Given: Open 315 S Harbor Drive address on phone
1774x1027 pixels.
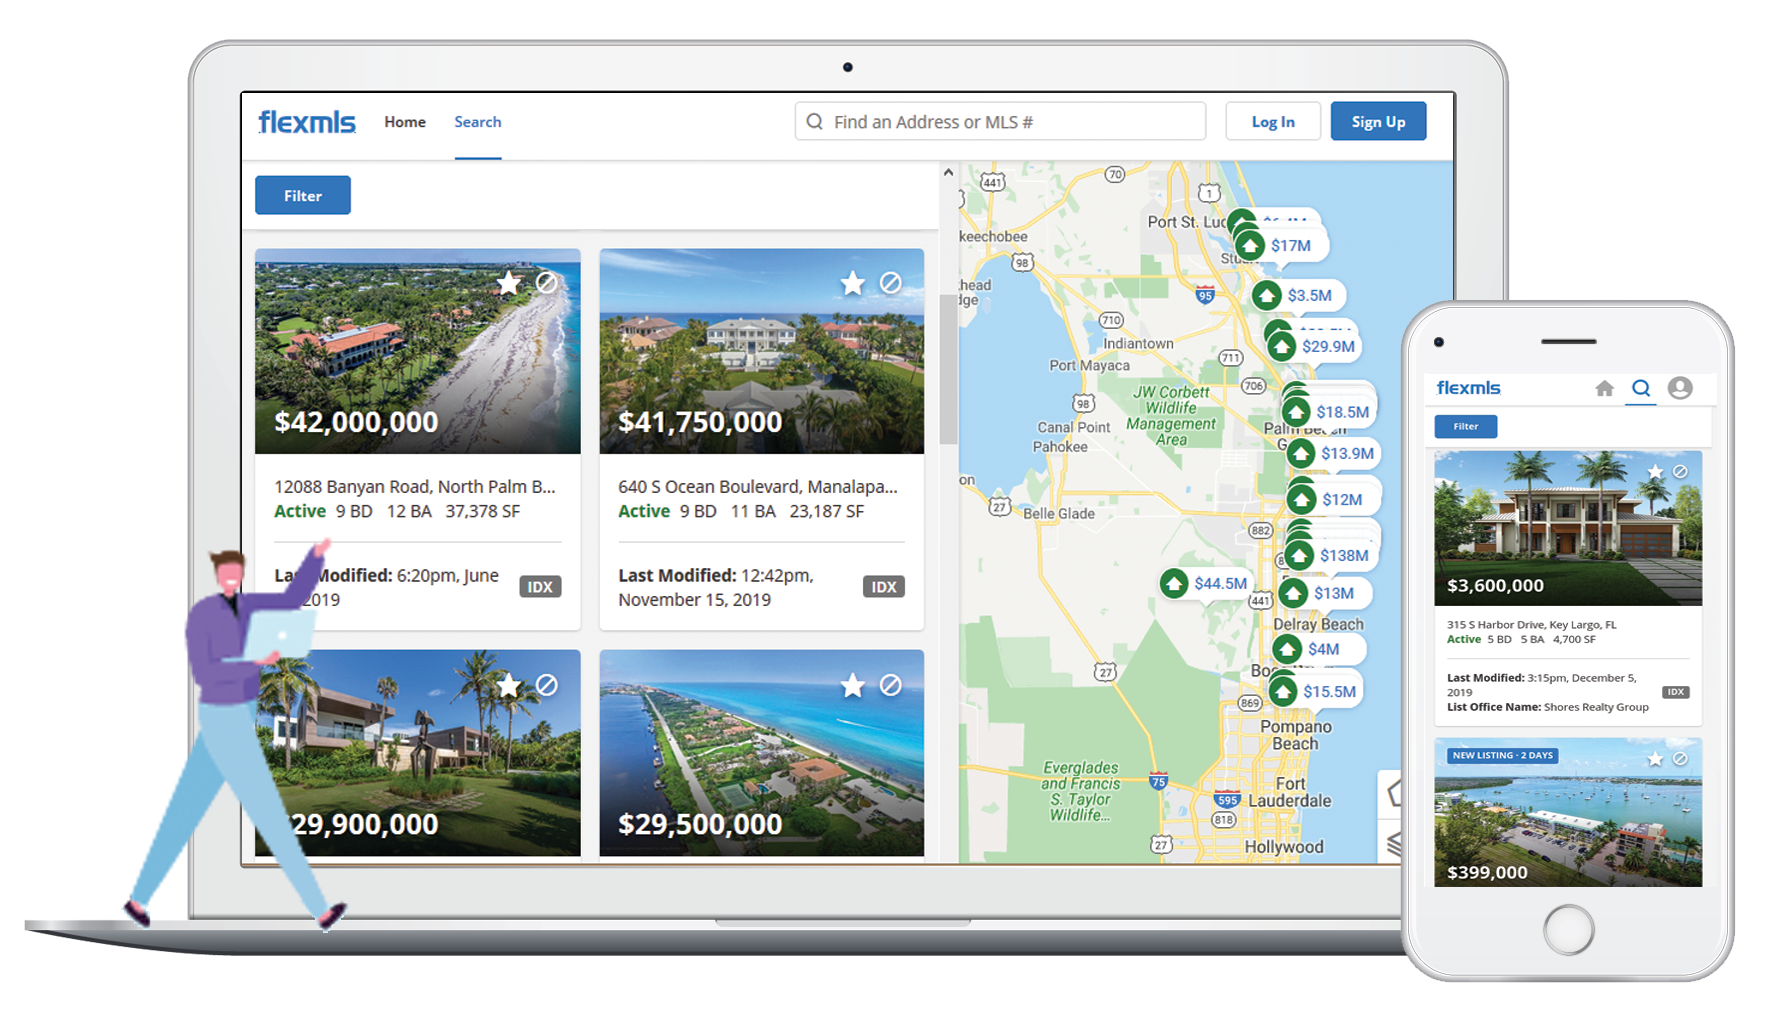Looking at the screenshot, I should pos(1532,625).
